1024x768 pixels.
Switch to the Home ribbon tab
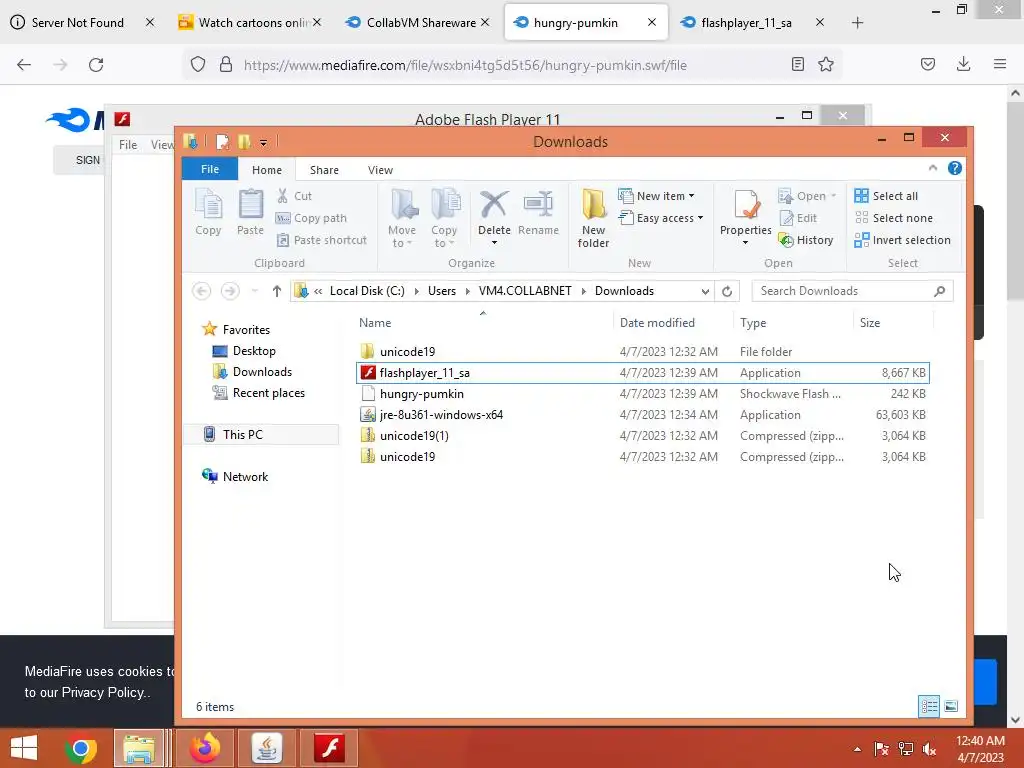pos(267,170)
